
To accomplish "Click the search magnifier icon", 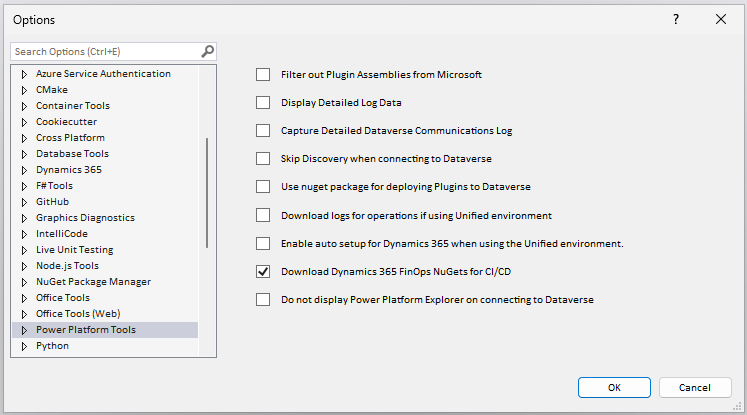I will click(207, 51).
